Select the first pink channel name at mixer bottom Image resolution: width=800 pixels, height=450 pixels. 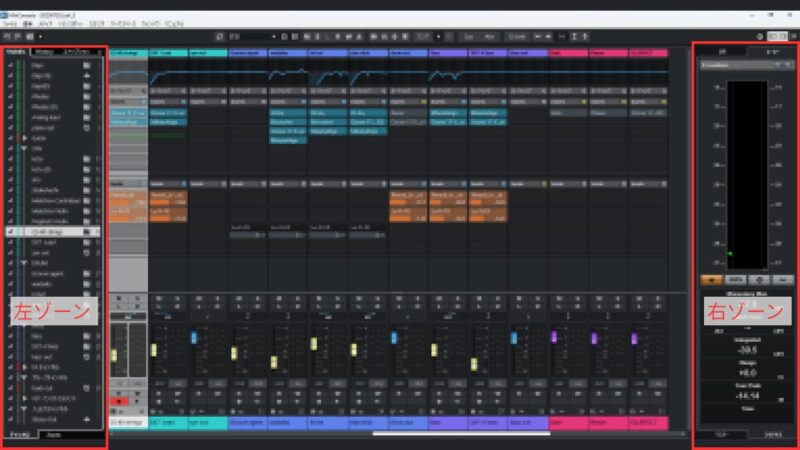(568, 423)
